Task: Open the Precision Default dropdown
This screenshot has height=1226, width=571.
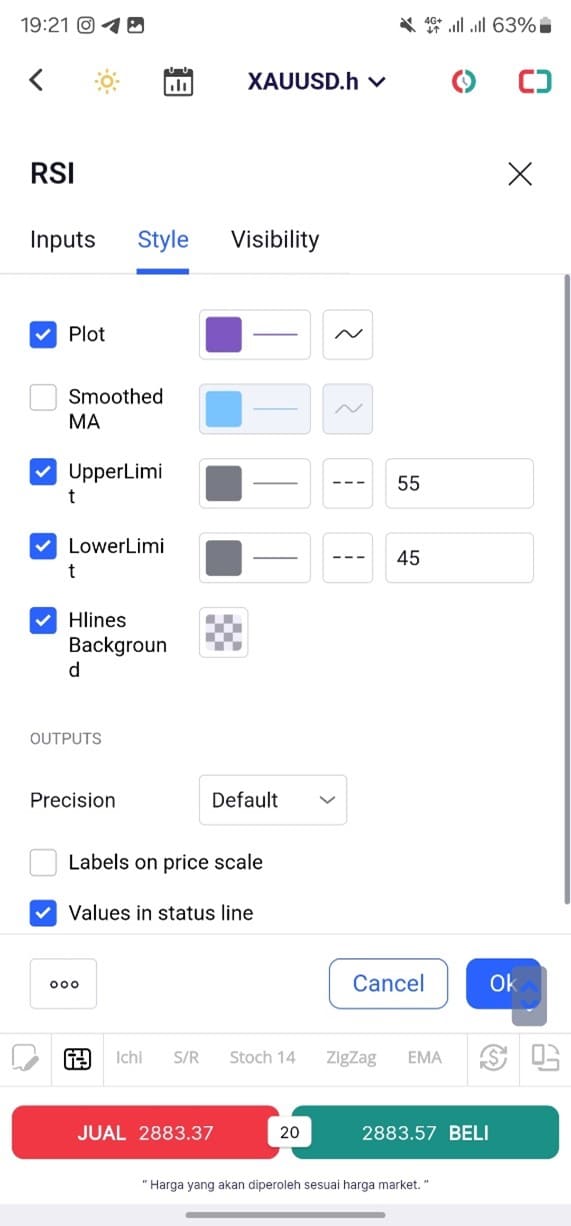Action: tap(273, 800)
